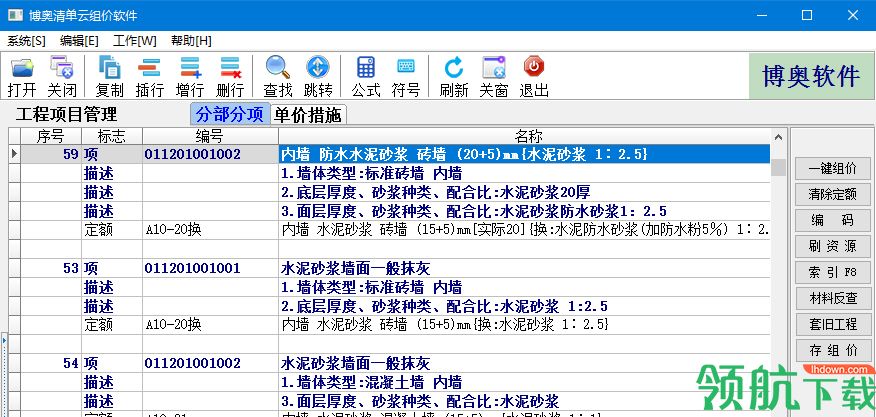
Task: Click the 套旧工程 button
Action: tap(832, 324)
